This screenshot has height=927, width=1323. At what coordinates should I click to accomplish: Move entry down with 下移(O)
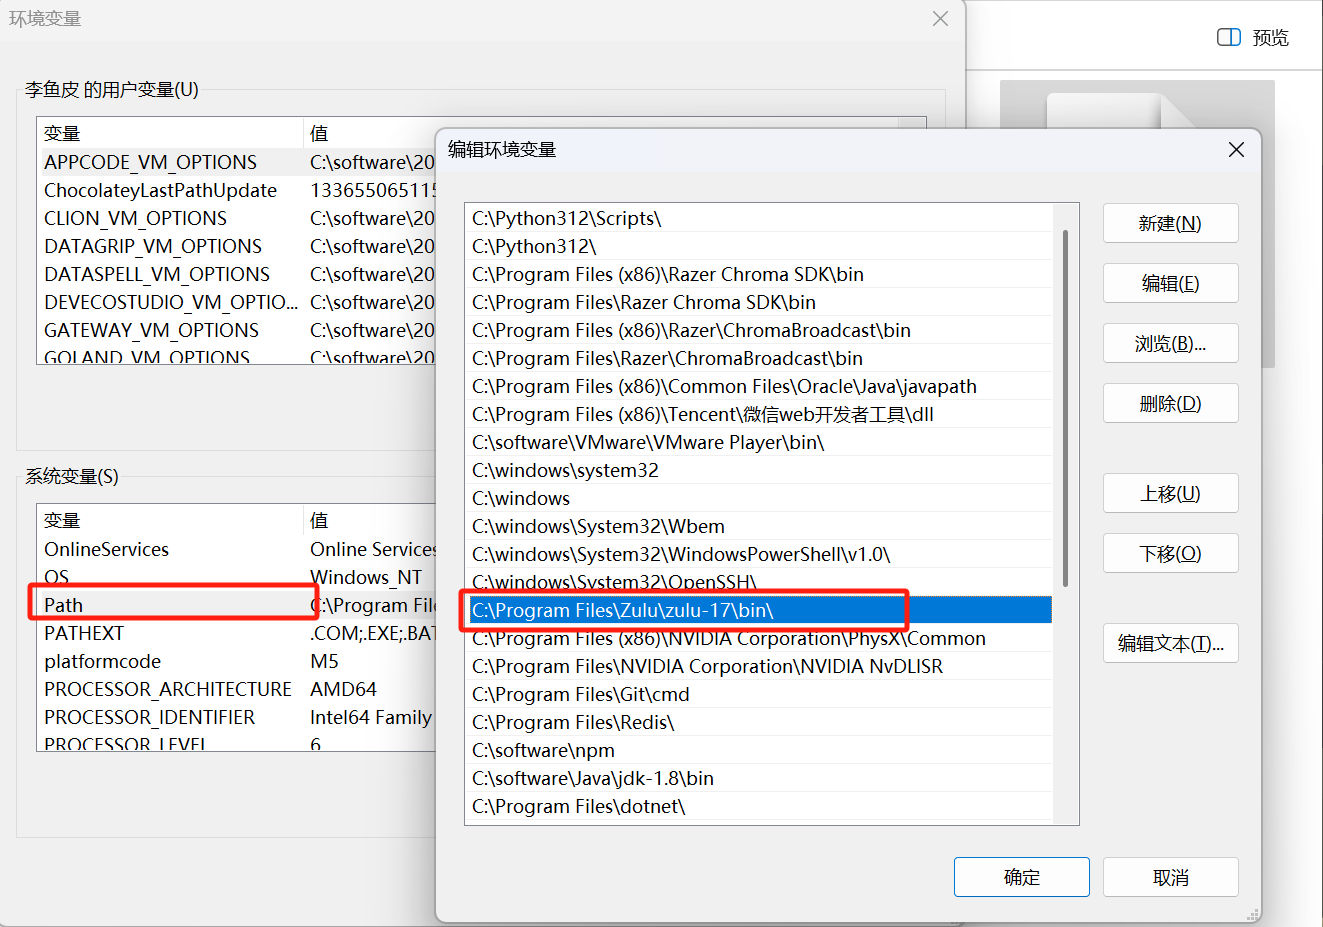click(1170, 553)
